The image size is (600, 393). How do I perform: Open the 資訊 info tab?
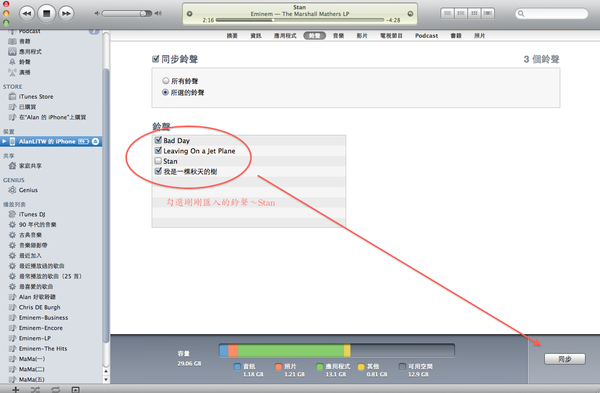(256, 36)
